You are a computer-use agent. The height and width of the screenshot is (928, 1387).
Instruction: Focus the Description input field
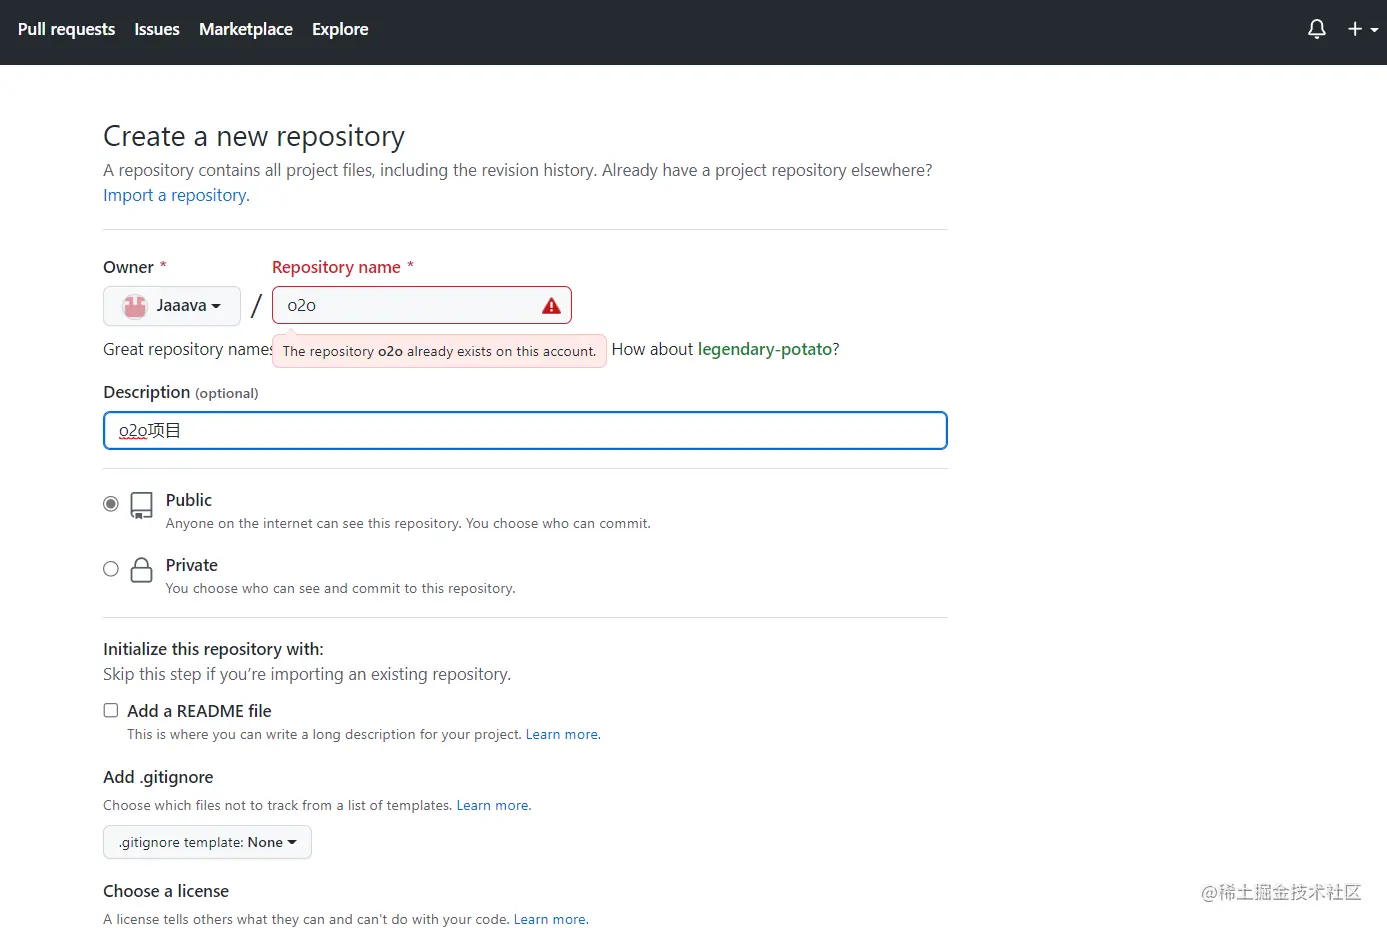[525, 431]
